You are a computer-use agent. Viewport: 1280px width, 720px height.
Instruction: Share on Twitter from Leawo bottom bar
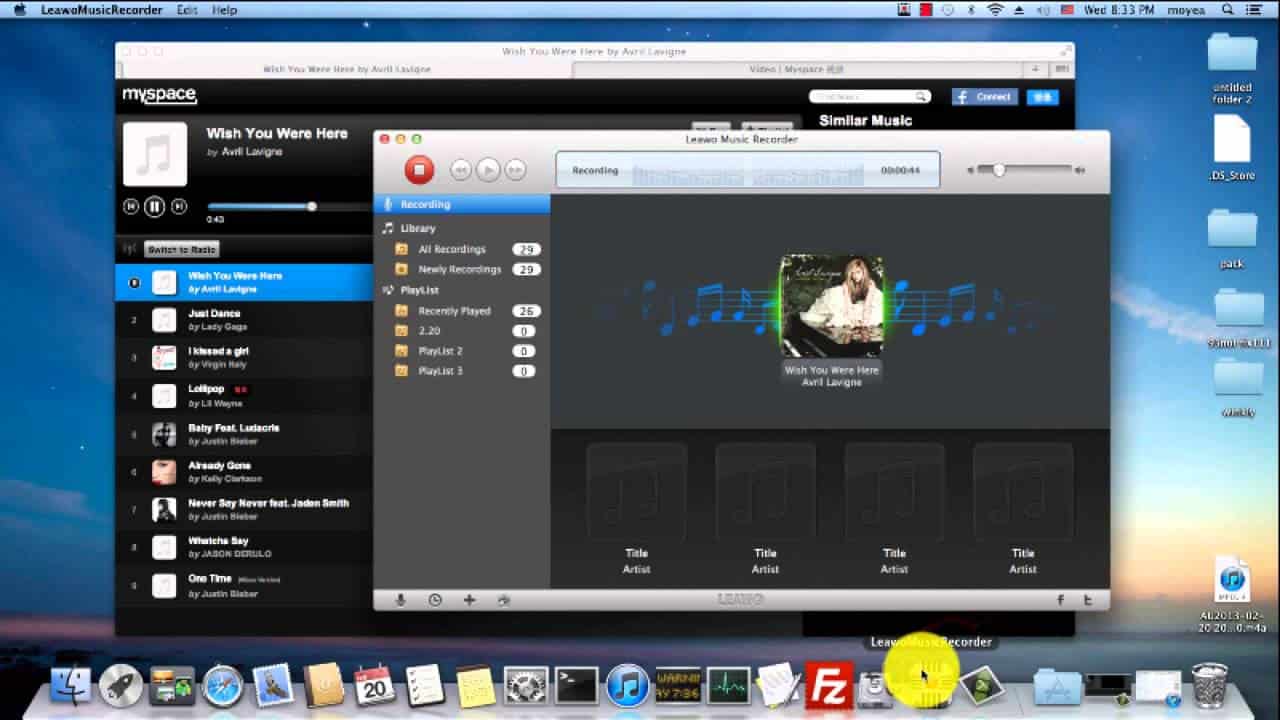[1088, 600]
